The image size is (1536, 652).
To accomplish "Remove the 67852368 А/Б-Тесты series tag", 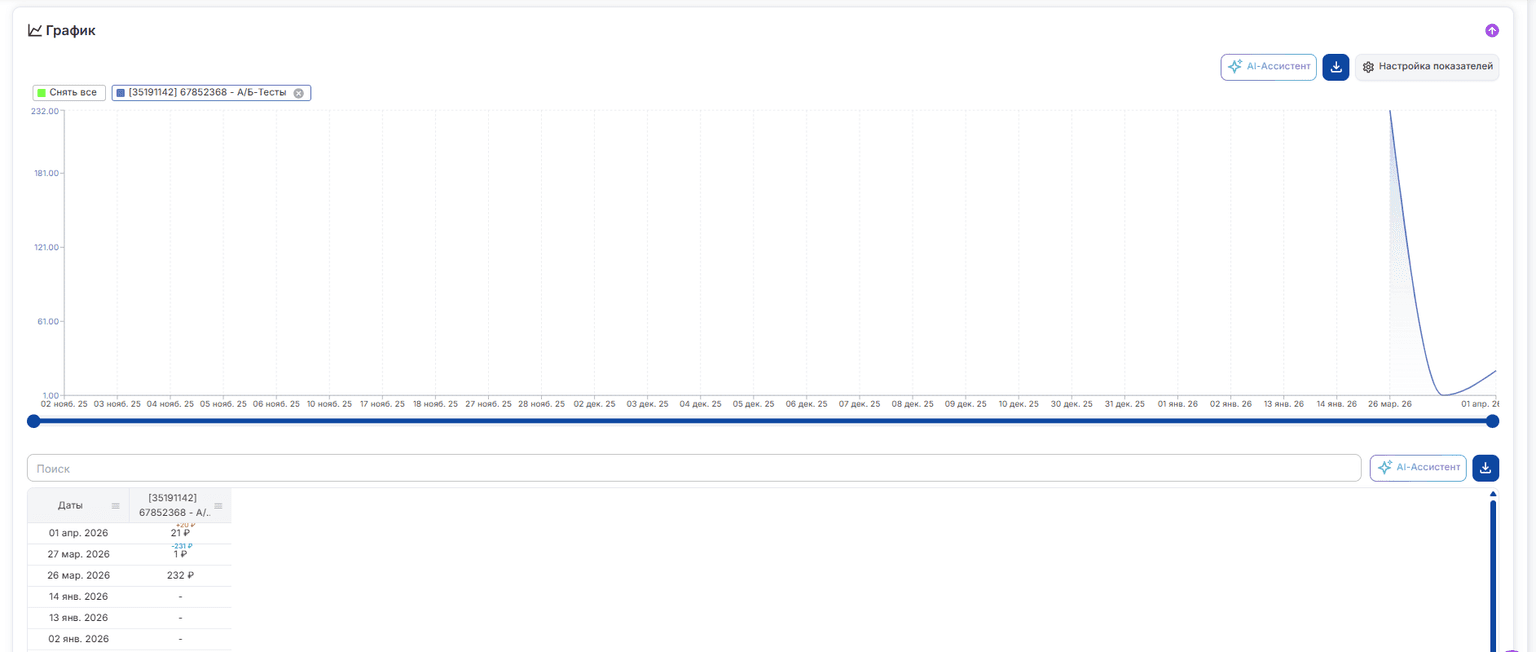I will pos(298,93).
